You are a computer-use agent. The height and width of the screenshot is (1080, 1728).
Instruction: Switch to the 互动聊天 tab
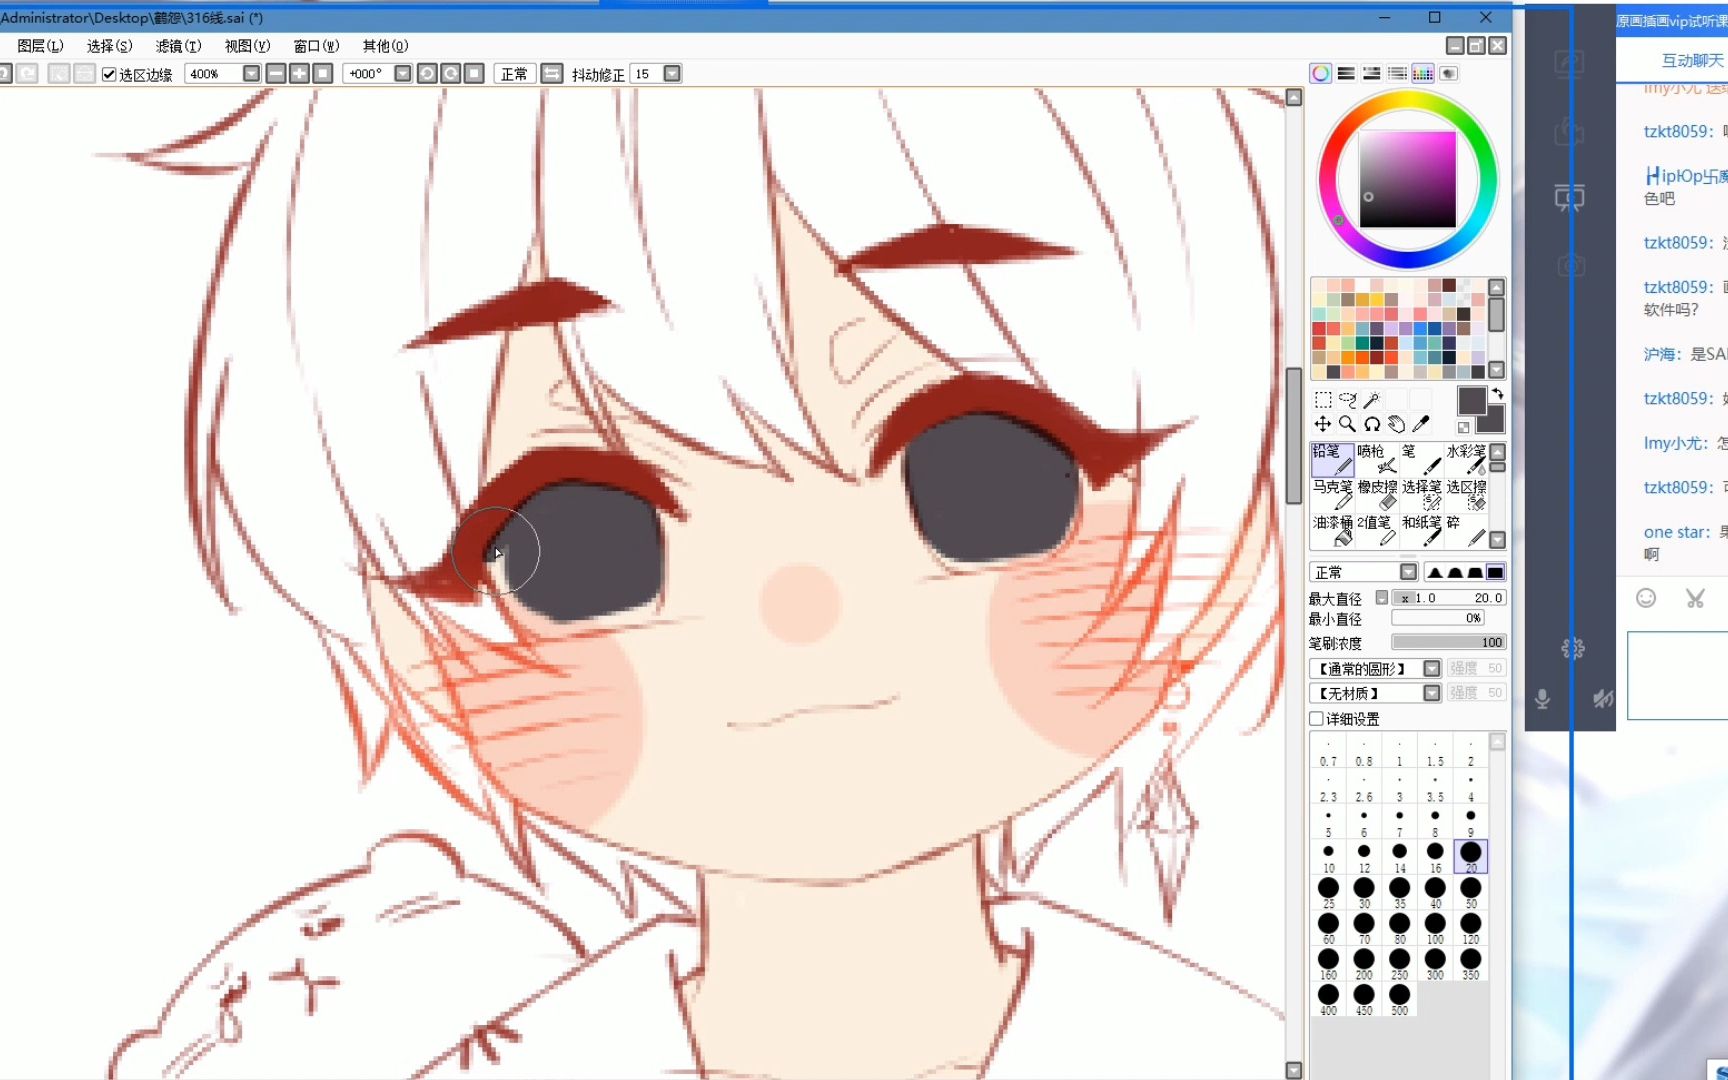[x=1692, y=60]
